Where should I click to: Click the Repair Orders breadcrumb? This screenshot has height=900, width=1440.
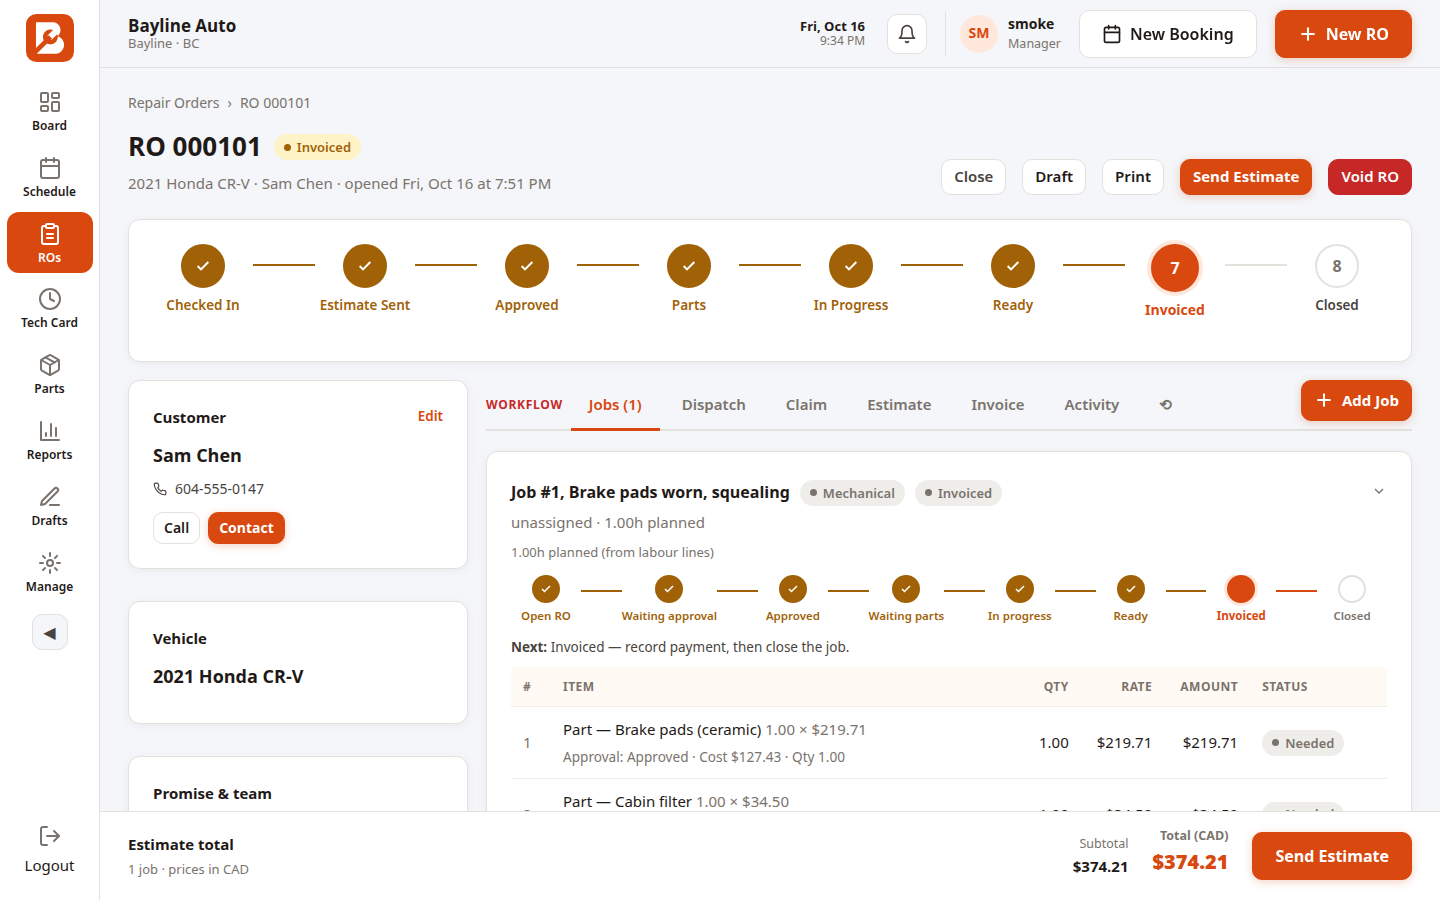click(x=174, y=103)
